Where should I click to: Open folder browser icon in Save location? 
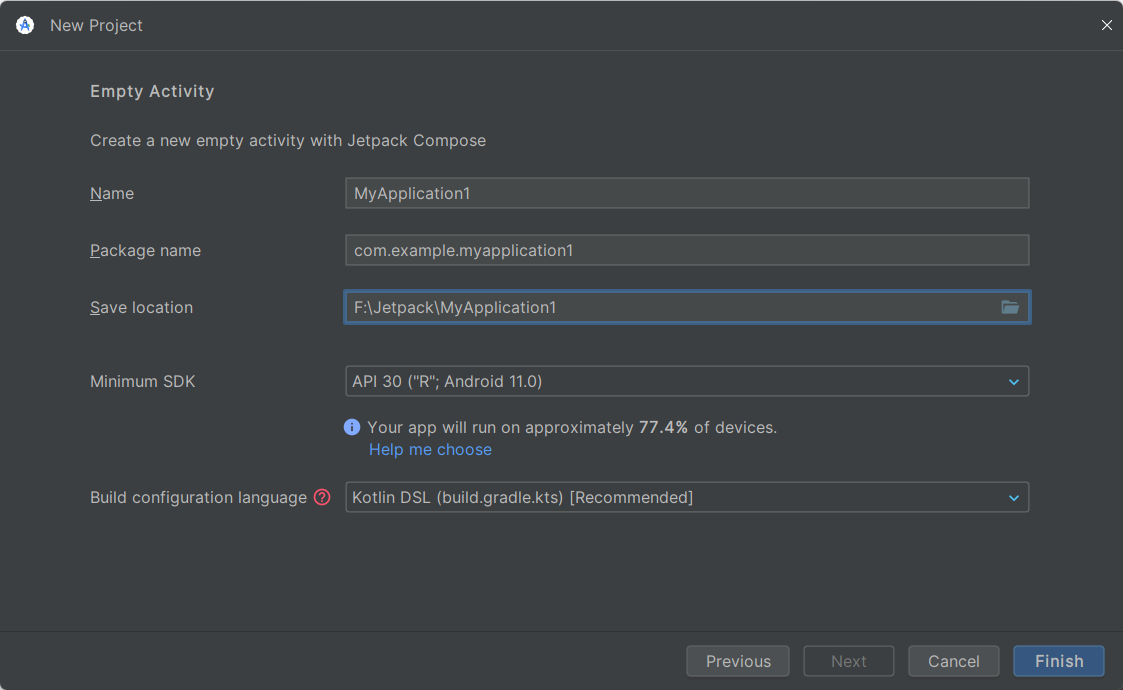pyautogui.click(x=1010, y=307)
